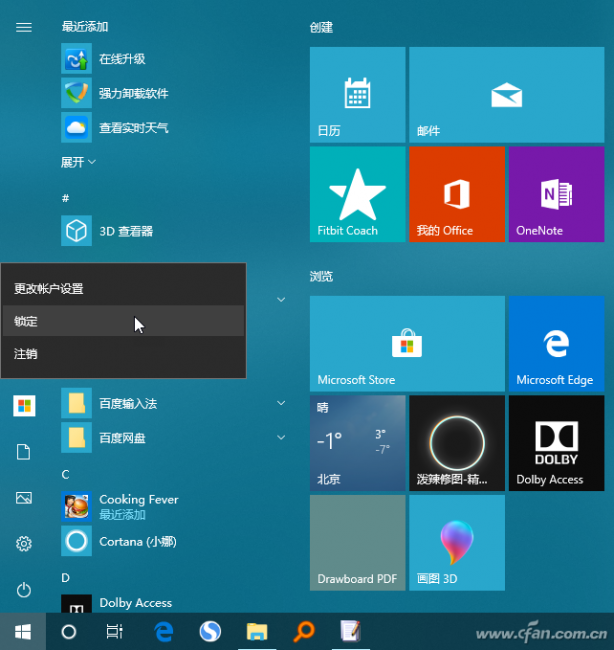Open the notepad app on the taskbar
This screenshot has width=614, height=650.
click(x=351, y=632)
